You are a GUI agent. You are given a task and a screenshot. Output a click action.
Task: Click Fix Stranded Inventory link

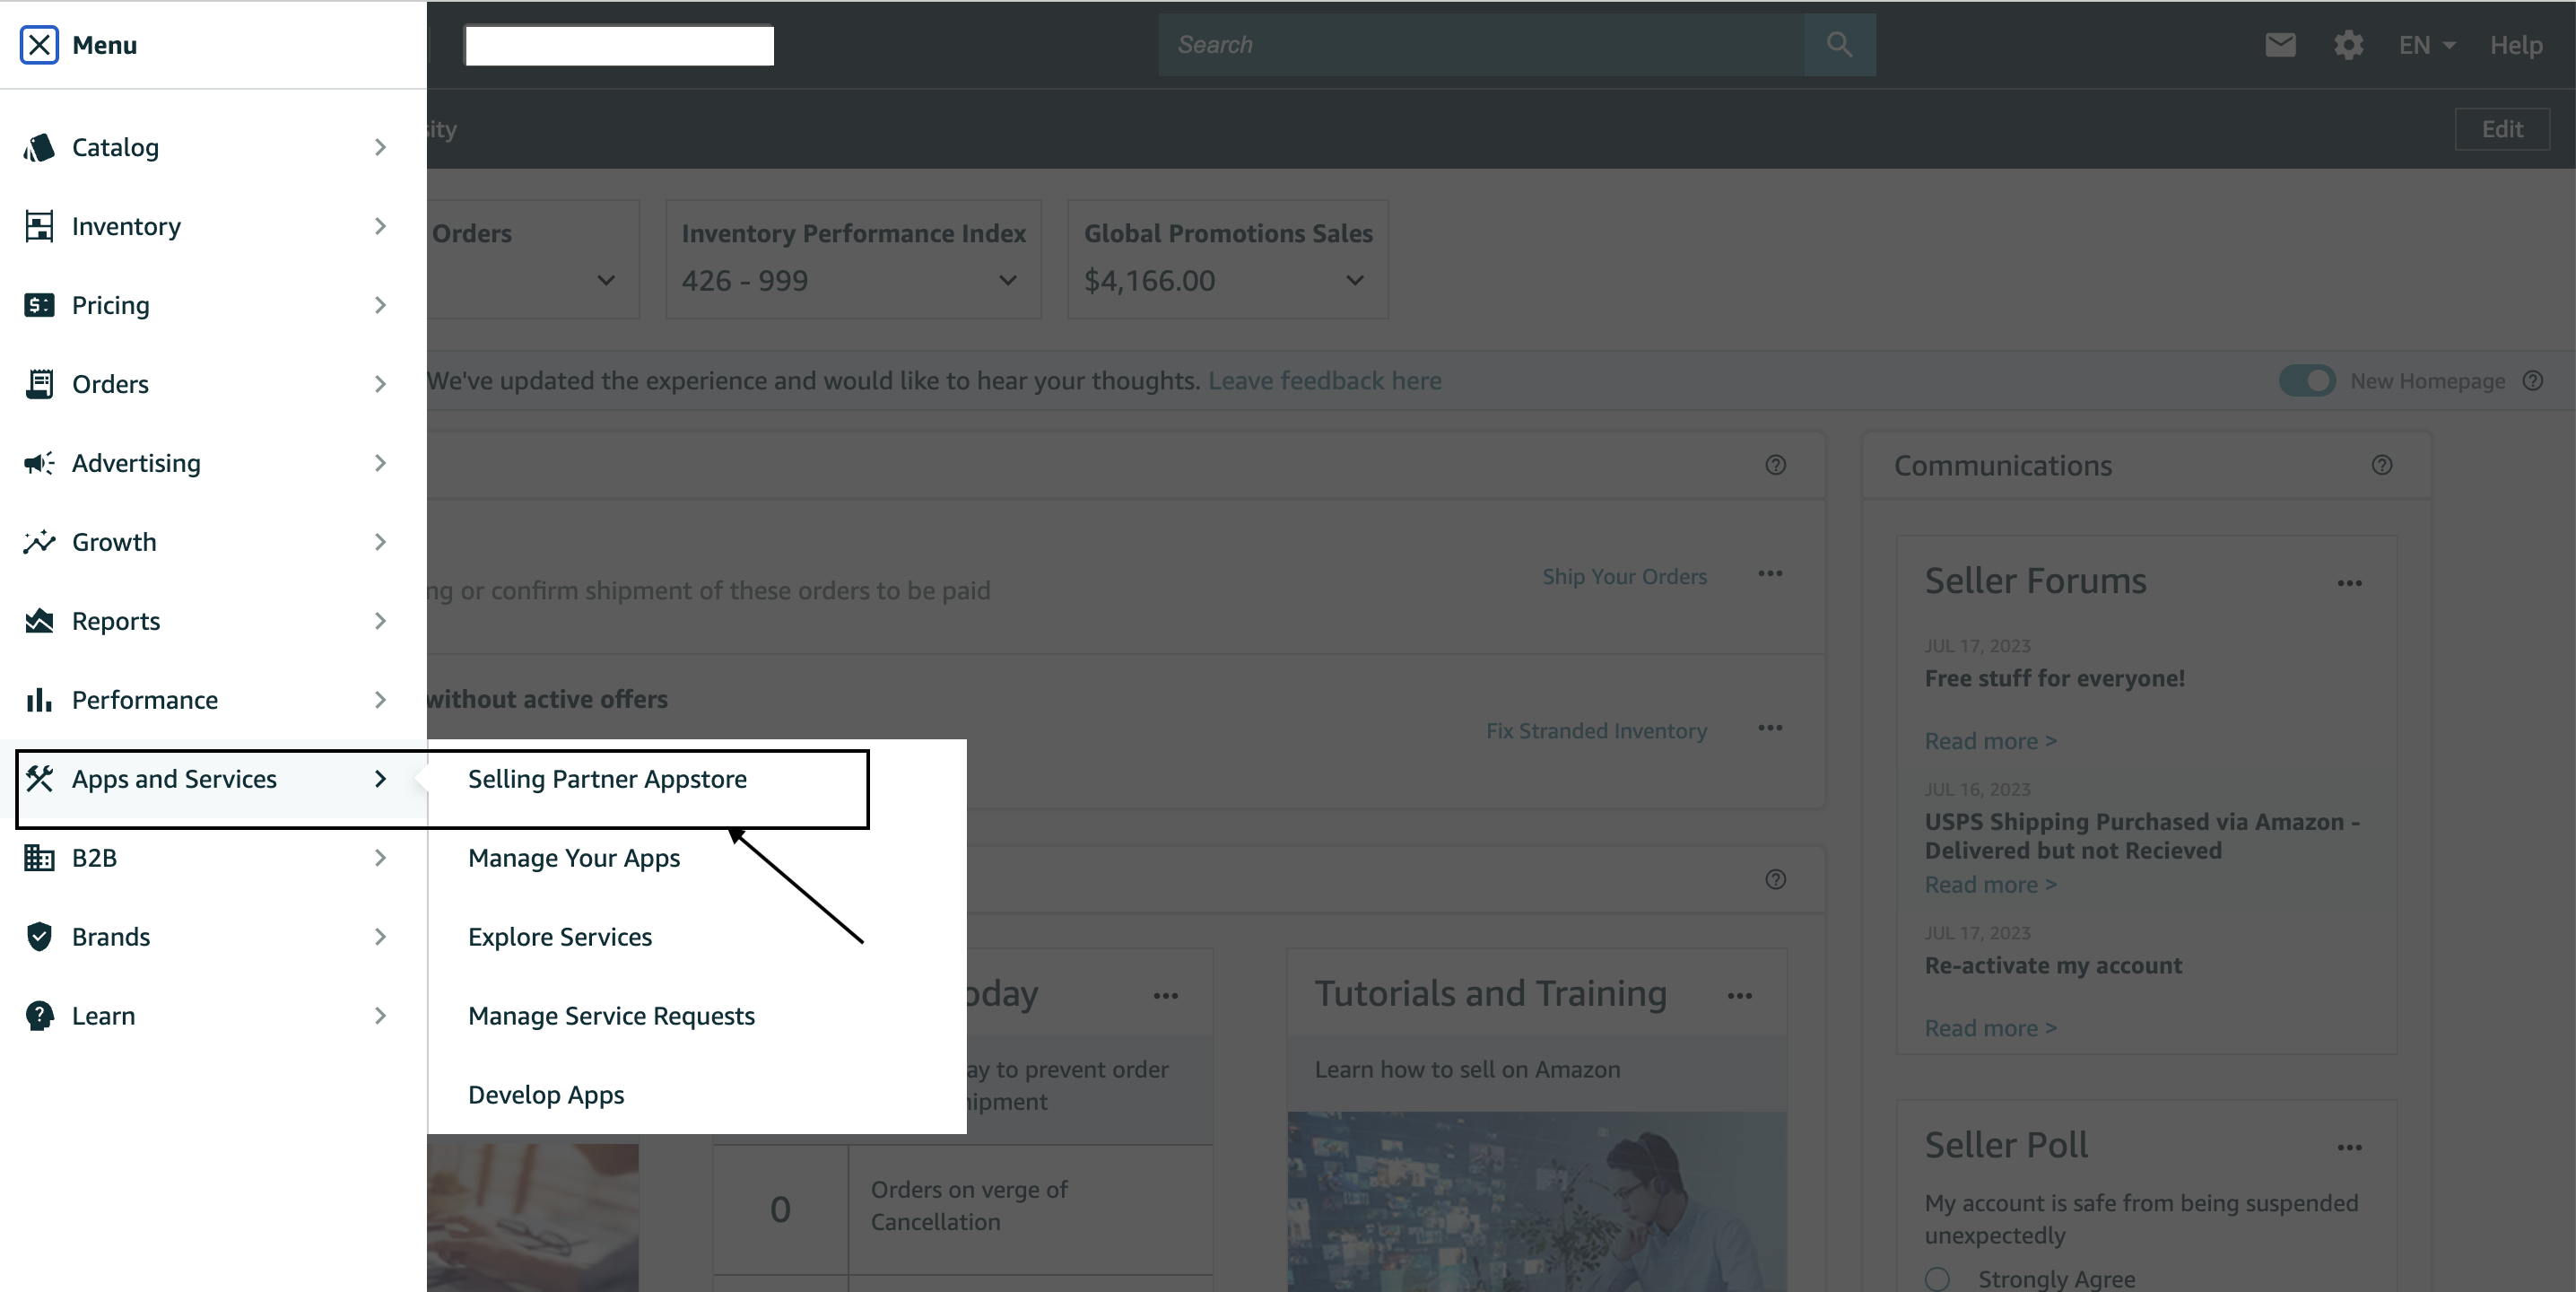1596,731
